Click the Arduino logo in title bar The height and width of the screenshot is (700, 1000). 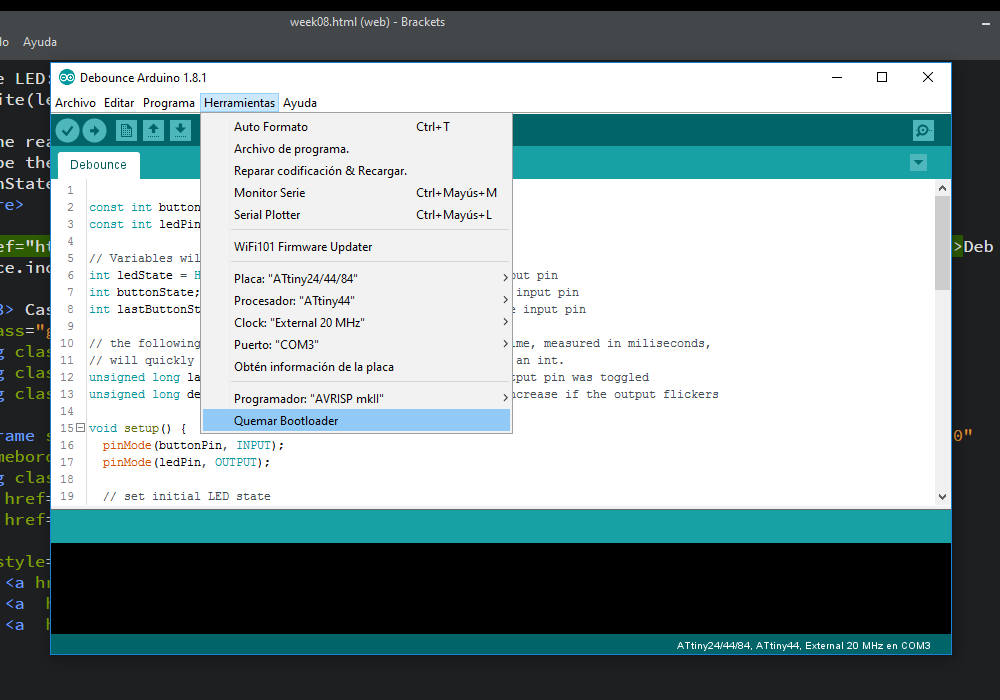(66, 77)
